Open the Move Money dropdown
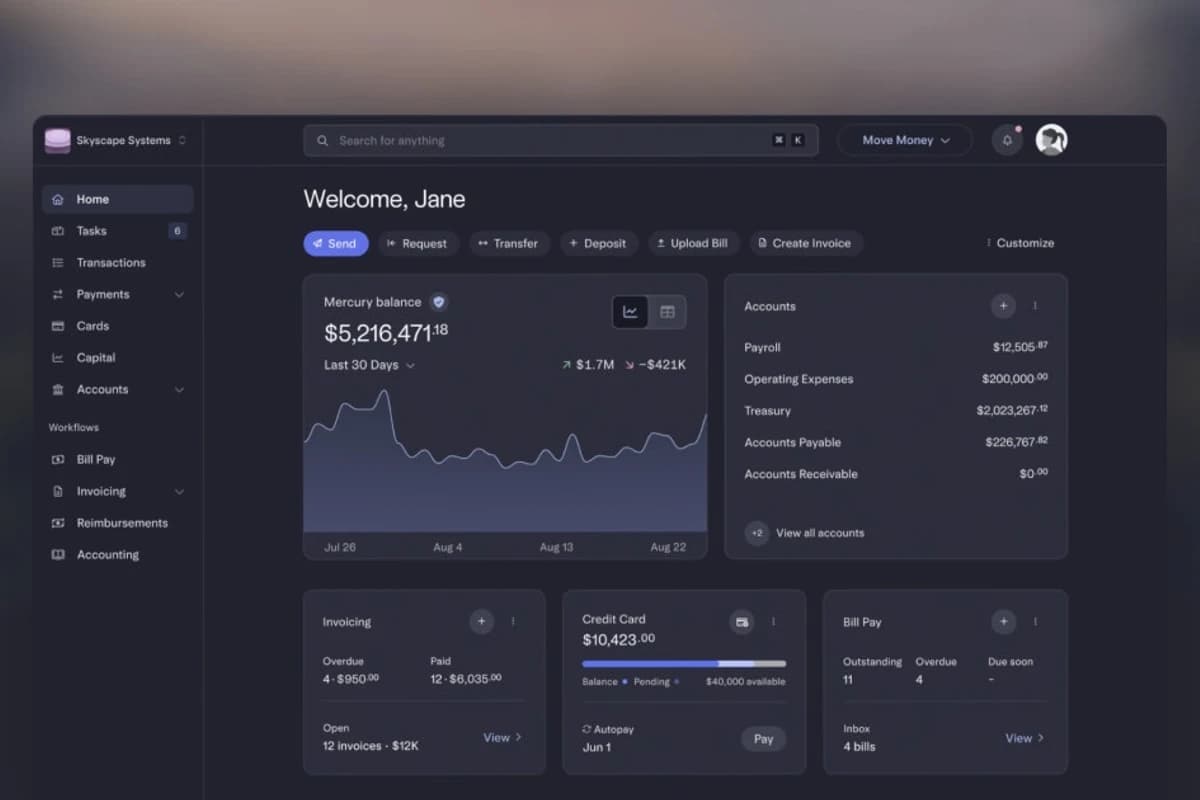 point(904,140)
